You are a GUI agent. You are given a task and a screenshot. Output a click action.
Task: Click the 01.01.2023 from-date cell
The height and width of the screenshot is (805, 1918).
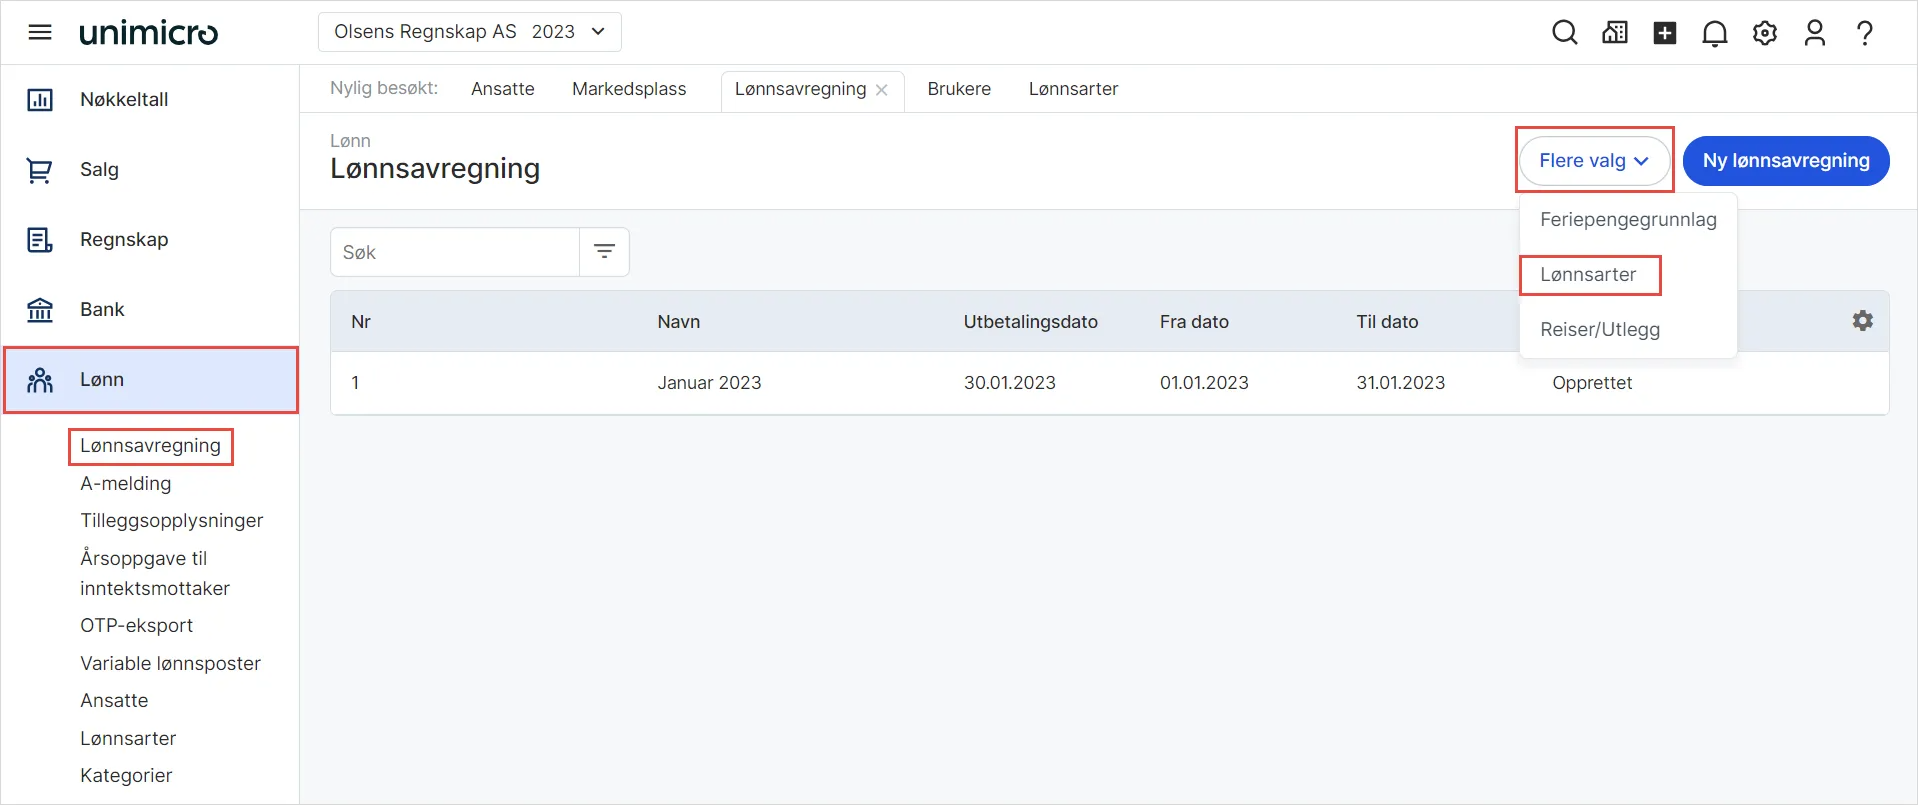1204,383
